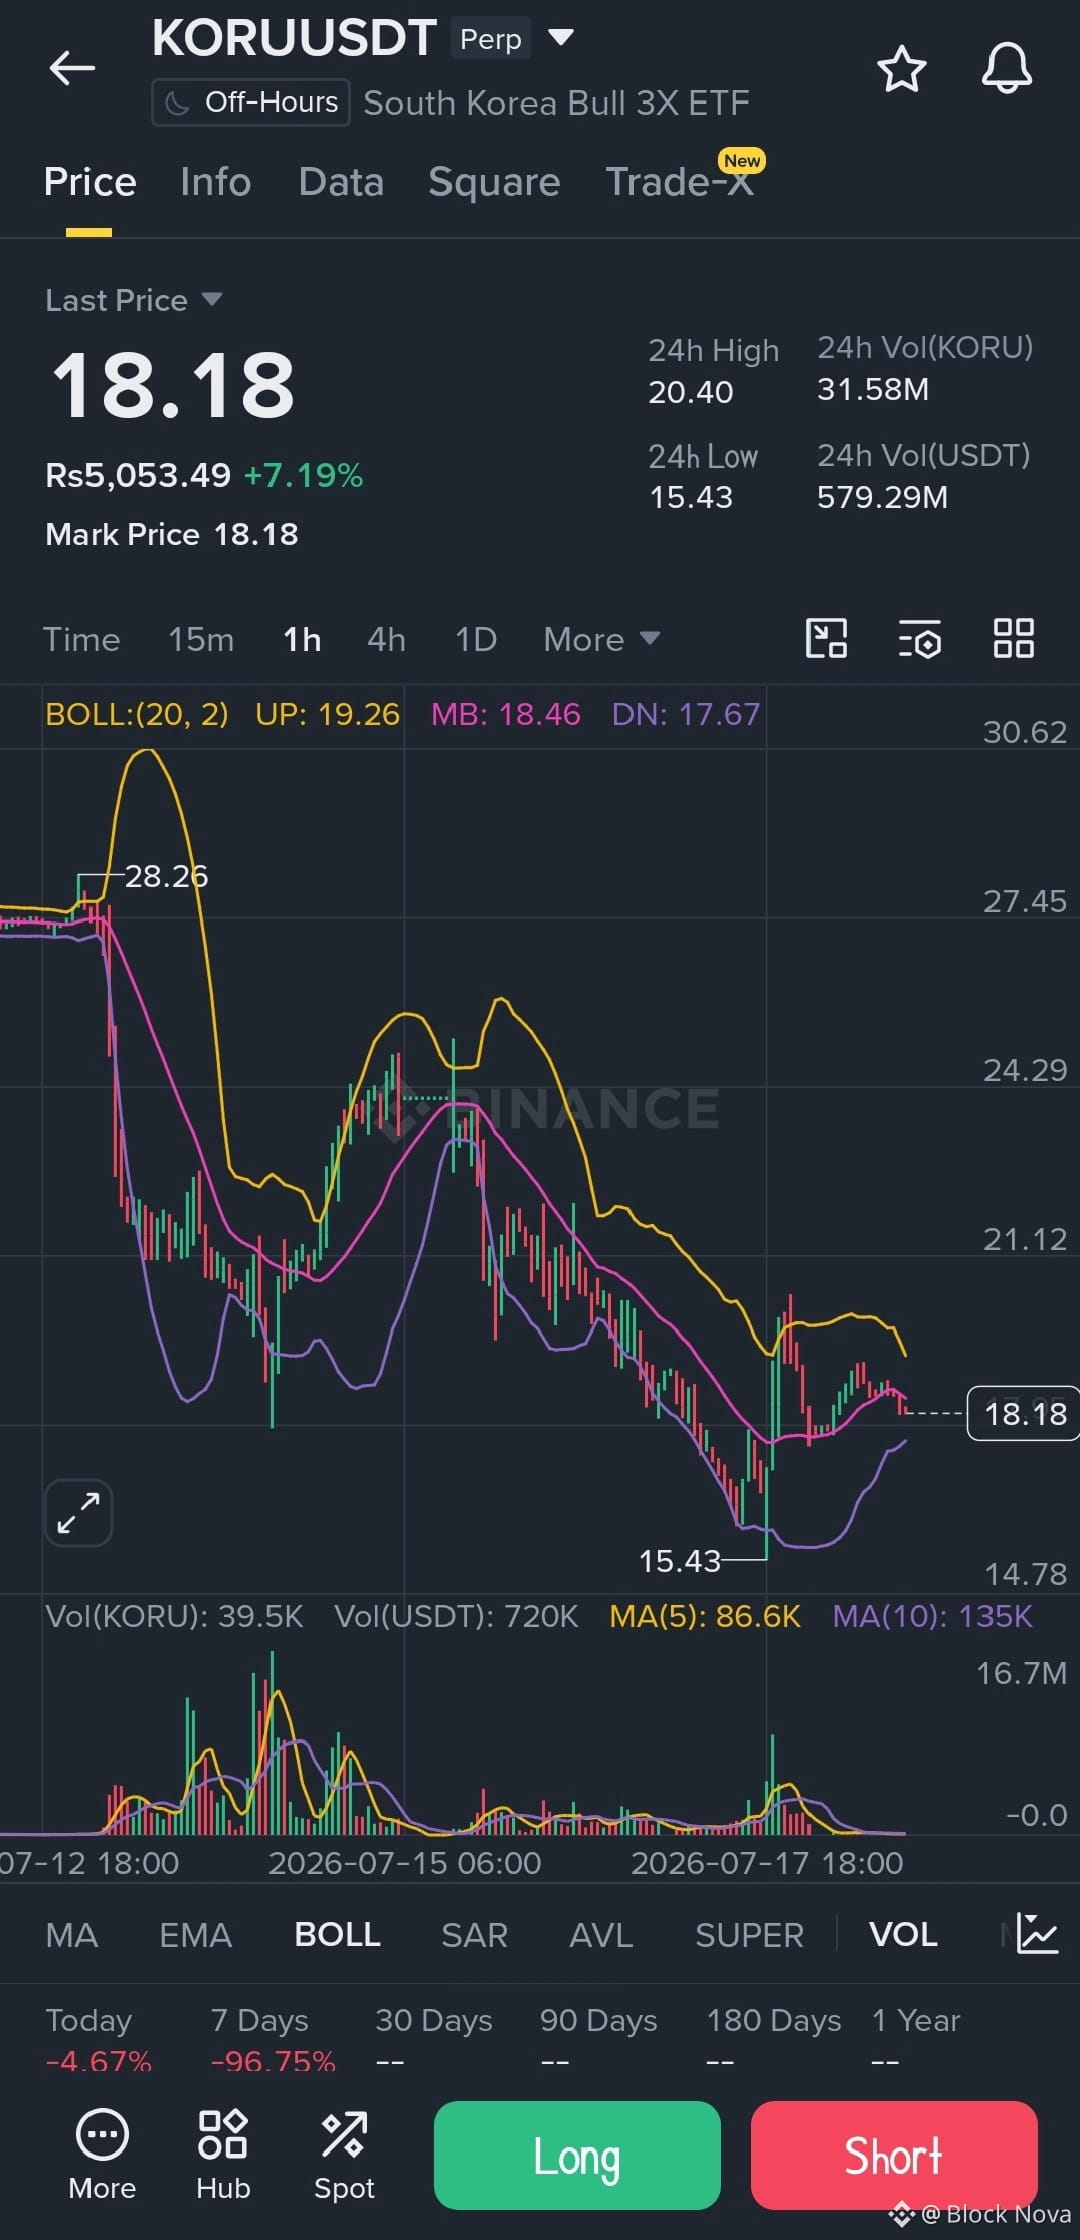
Task: Tap the 7 Days performance label
Action: tap(260, 2021)
